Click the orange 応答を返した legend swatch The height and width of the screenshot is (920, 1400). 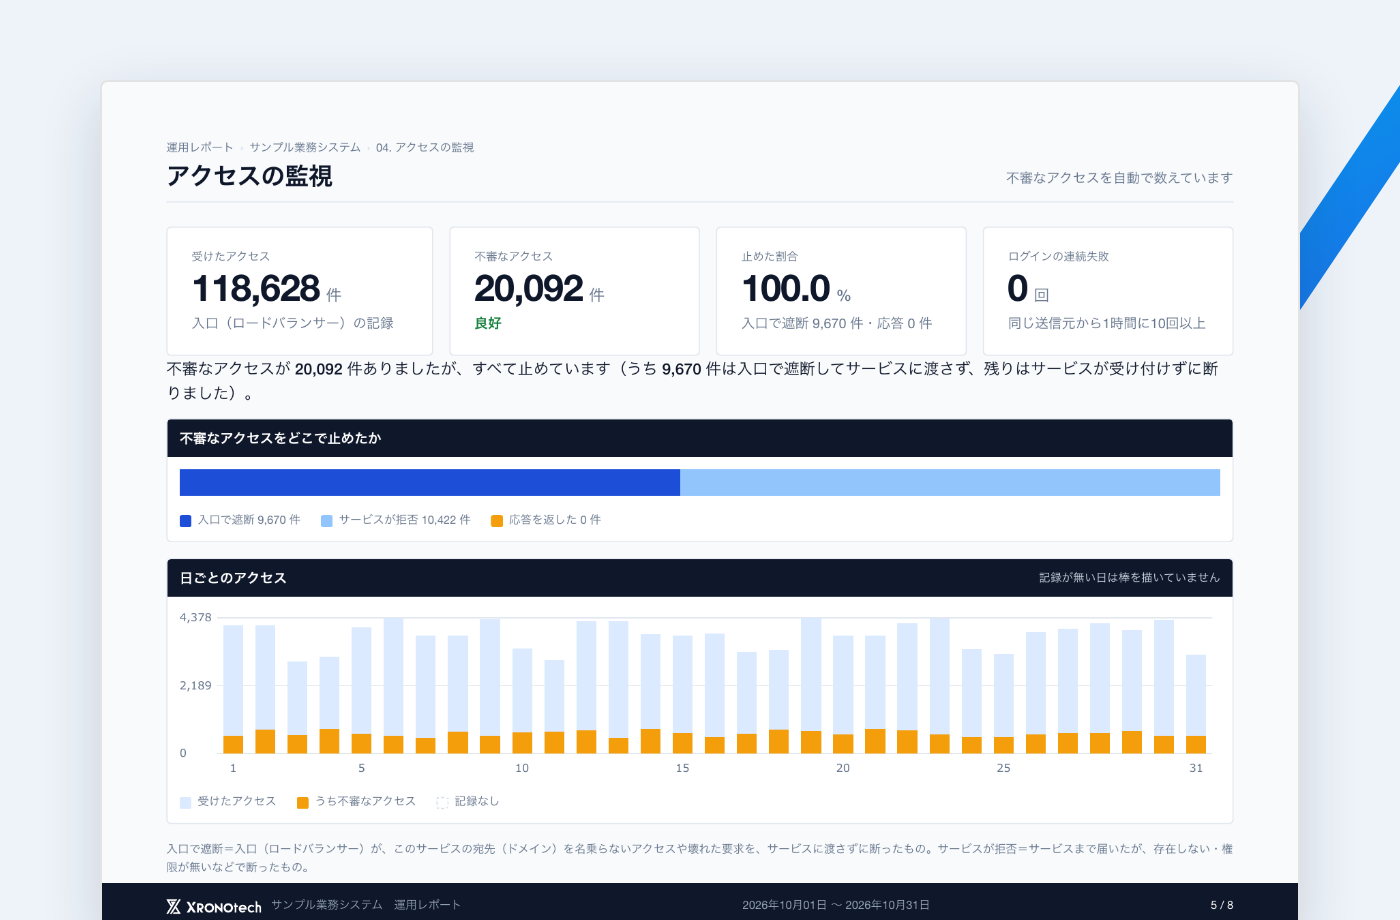(x=496, y=521)
